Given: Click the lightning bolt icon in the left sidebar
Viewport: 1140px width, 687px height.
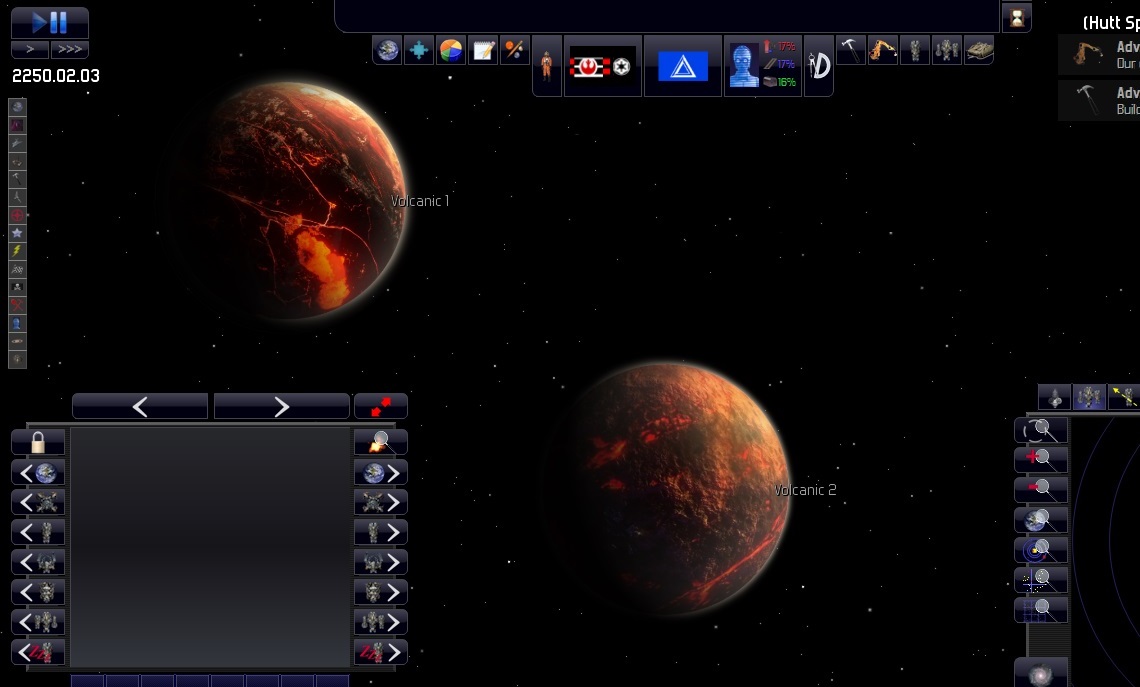Looking at the screenshot, I should point(16,249).
